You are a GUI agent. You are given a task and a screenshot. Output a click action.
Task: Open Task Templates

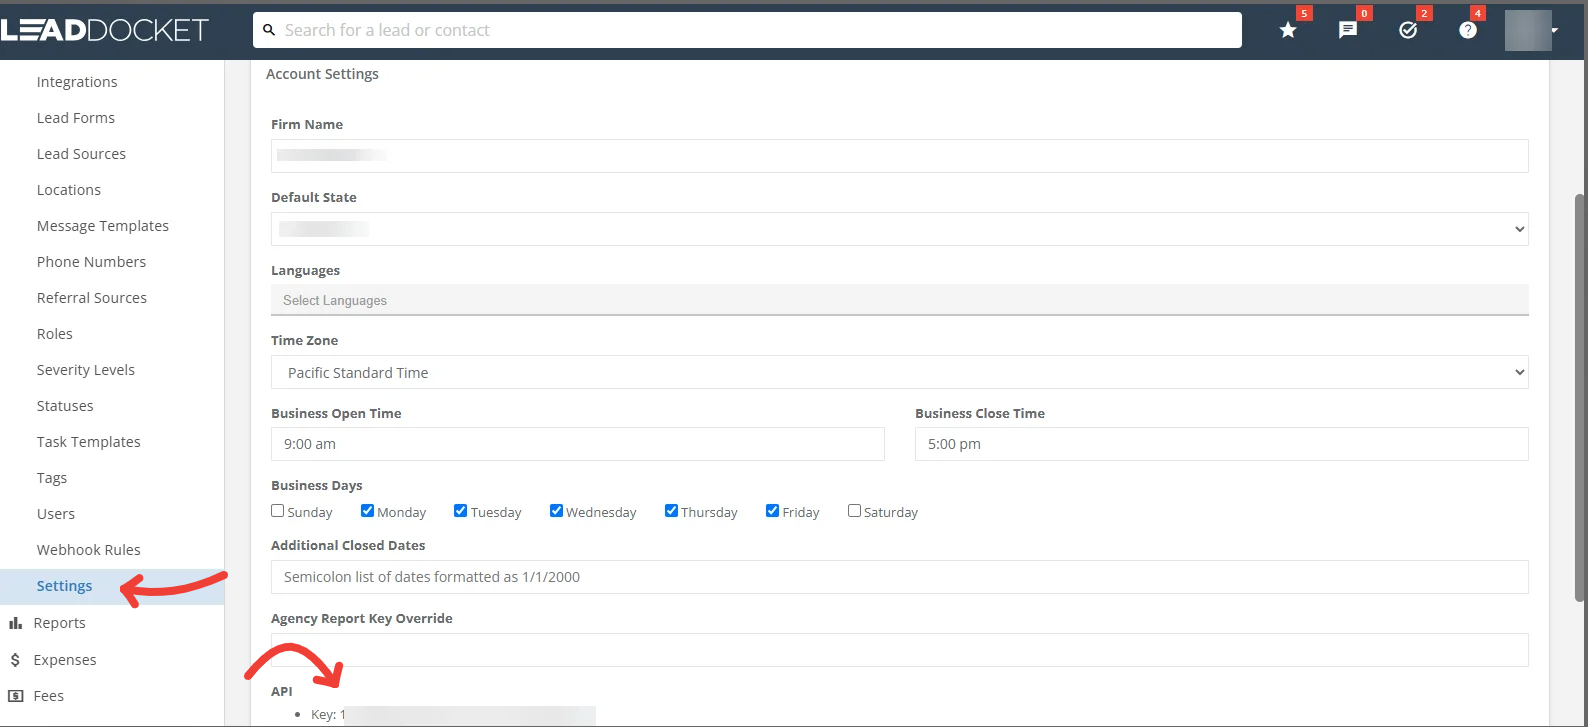(x=89, y=442)
